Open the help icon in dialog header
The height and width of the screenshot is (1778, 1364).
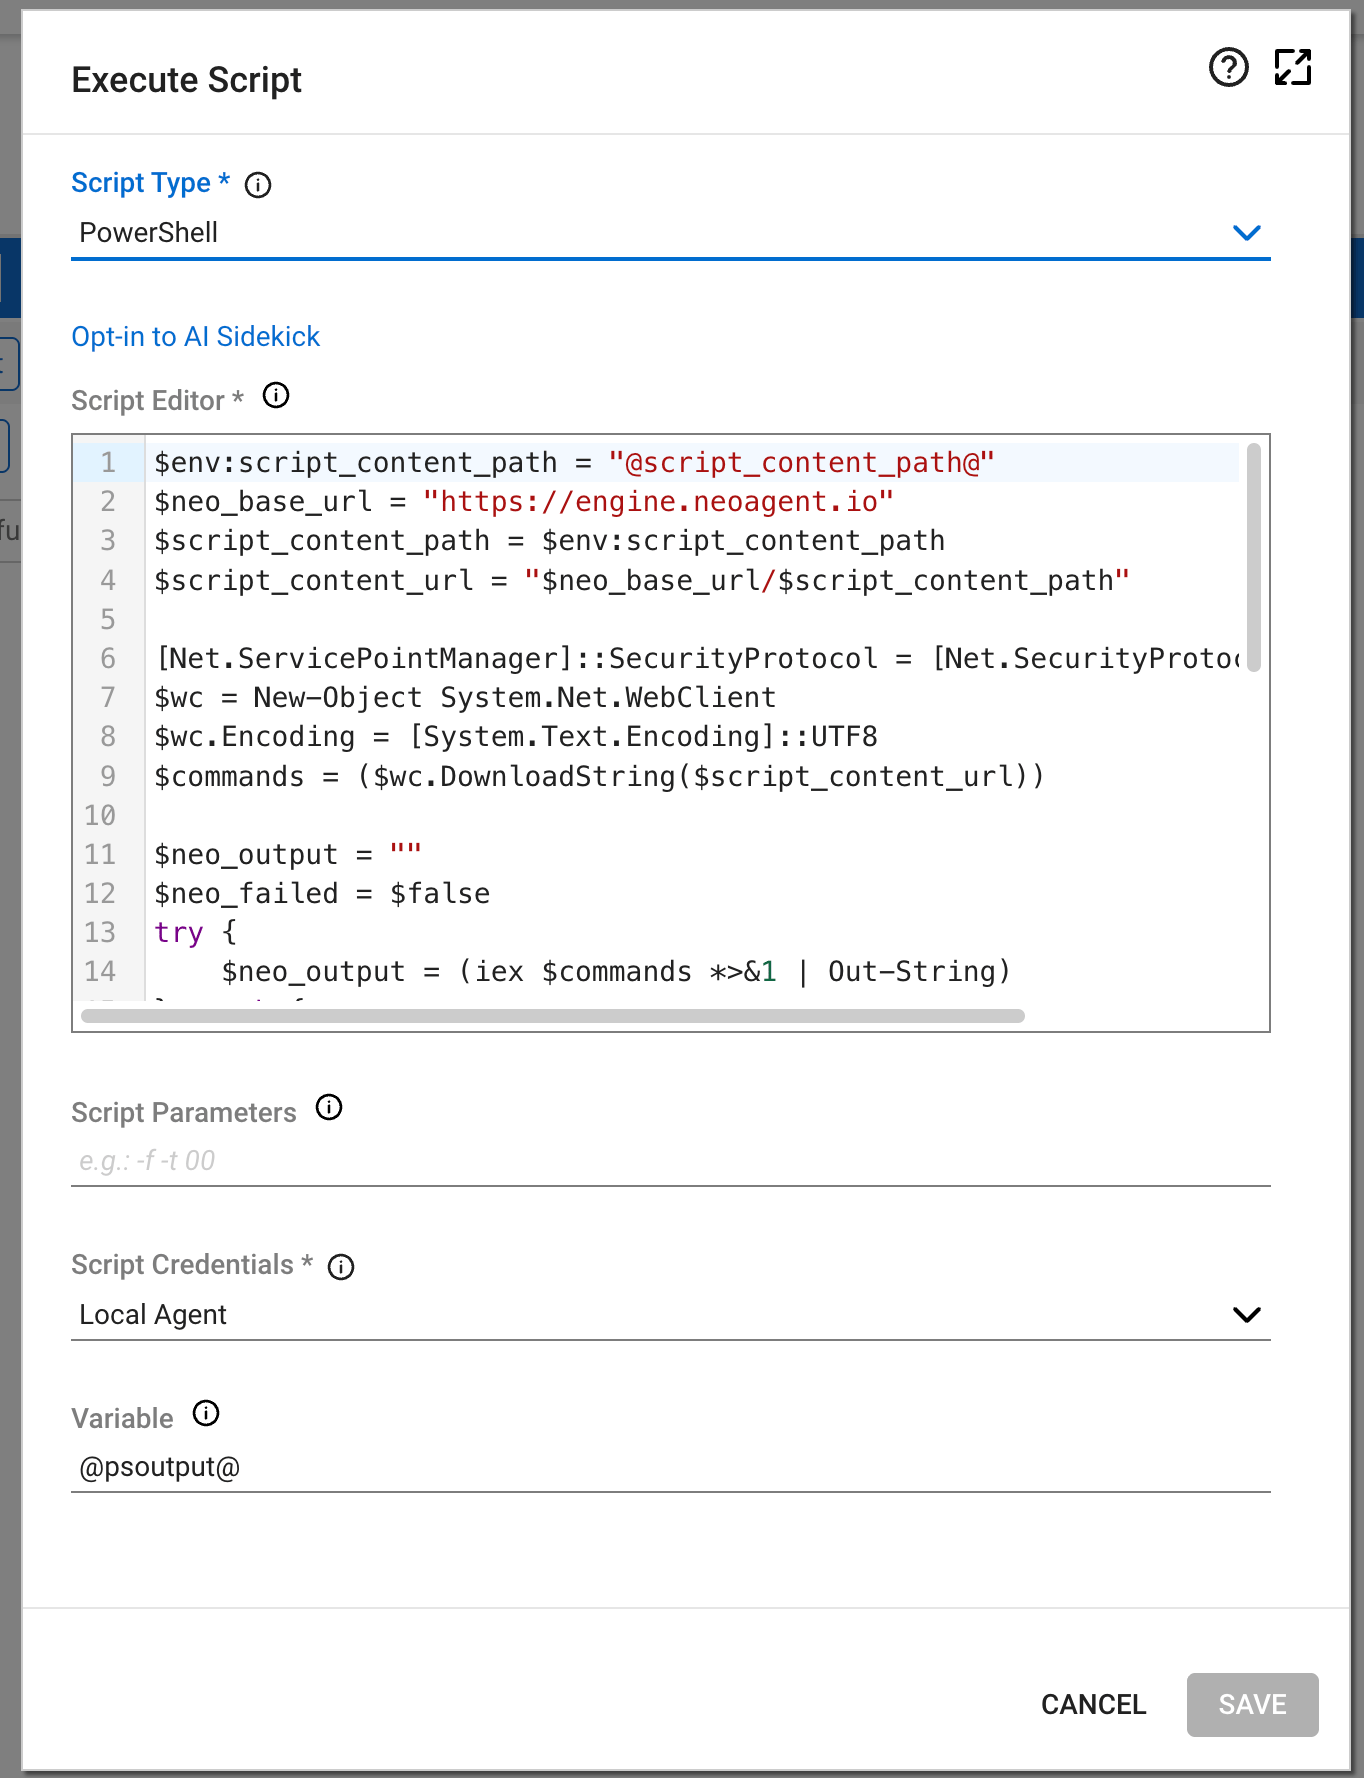pyautogui.click(x=1228, y=68)
